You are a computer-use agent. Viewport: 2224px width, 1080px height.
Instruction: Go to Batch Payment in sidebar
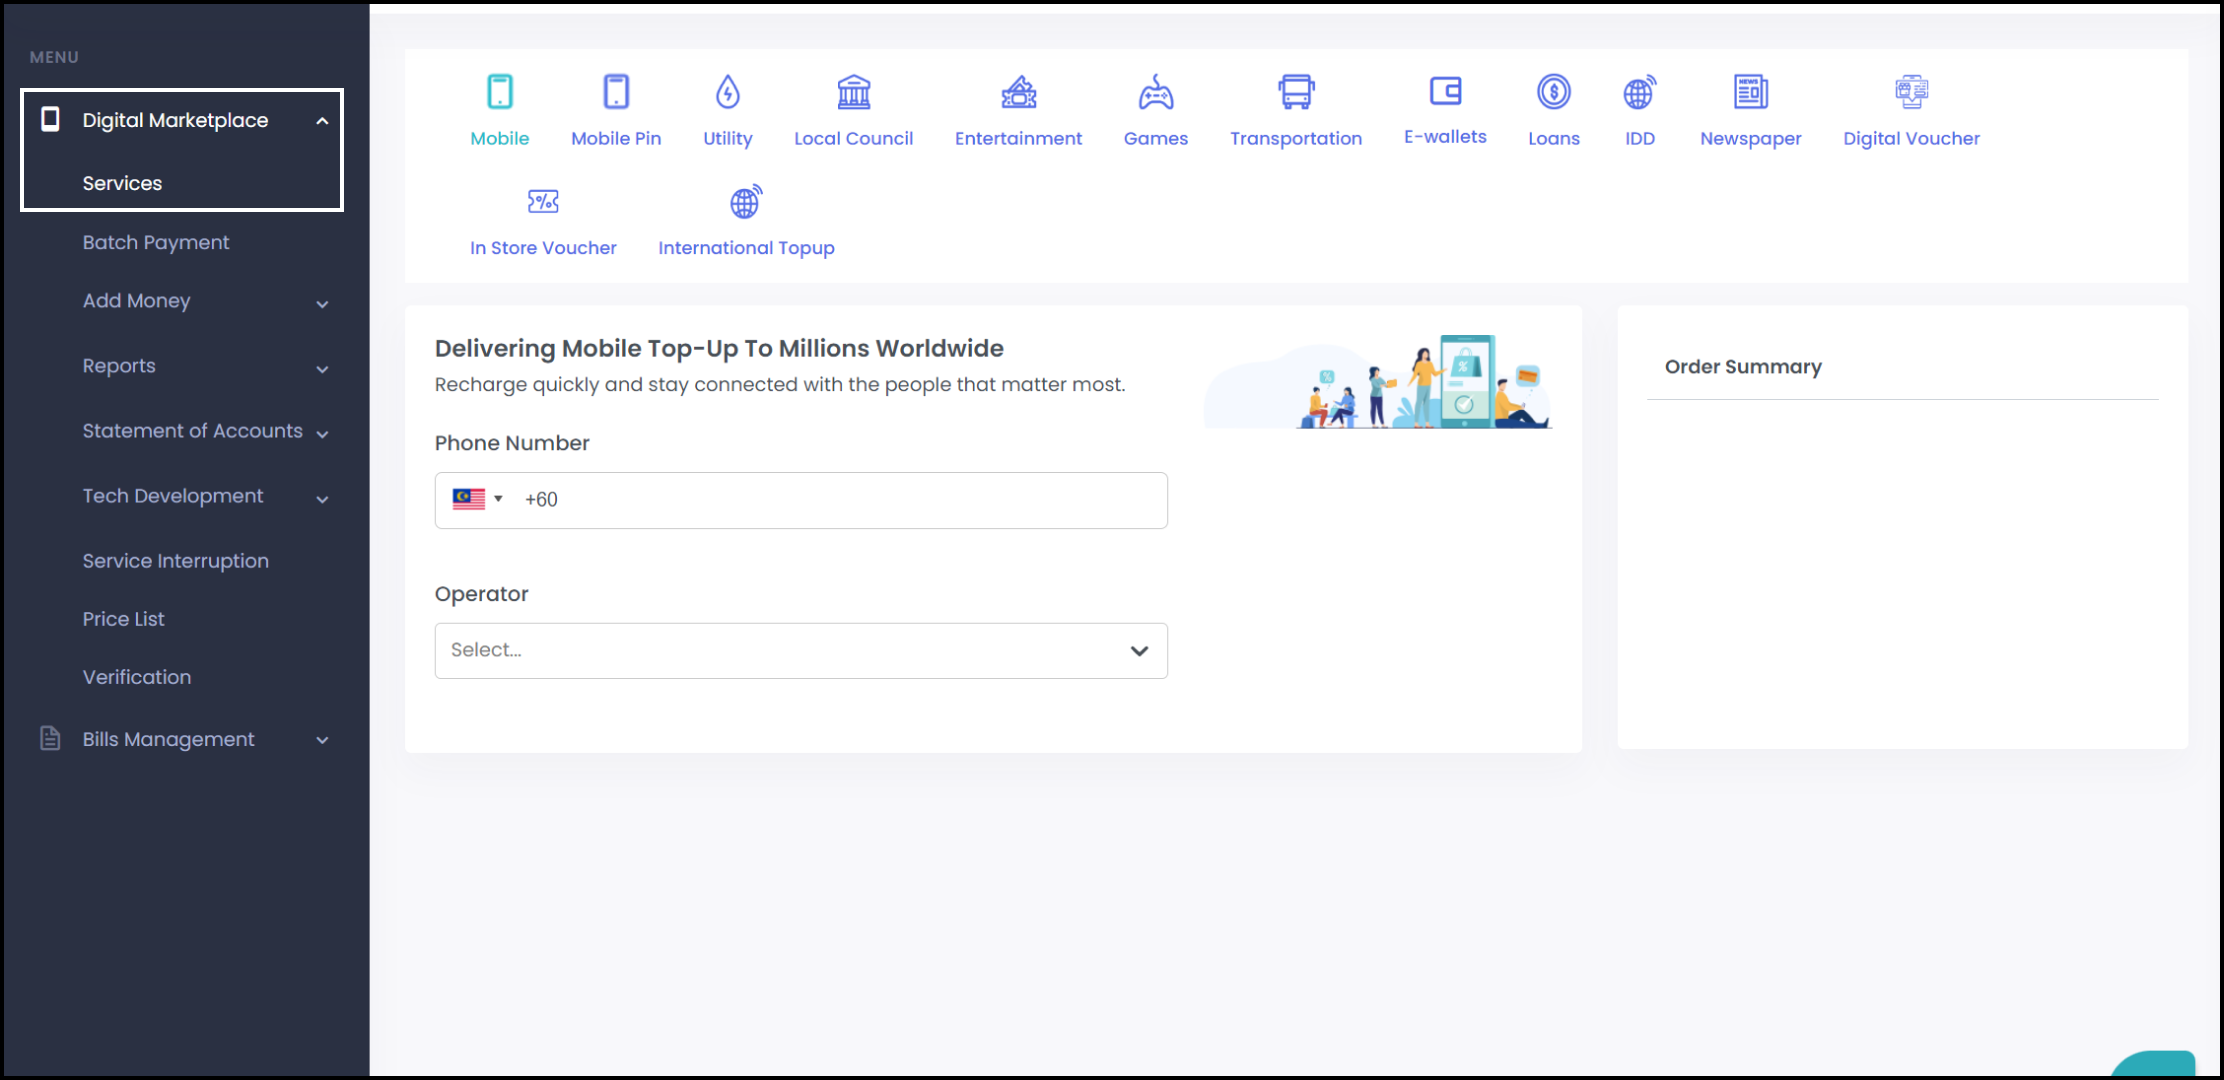pos(156,242)
